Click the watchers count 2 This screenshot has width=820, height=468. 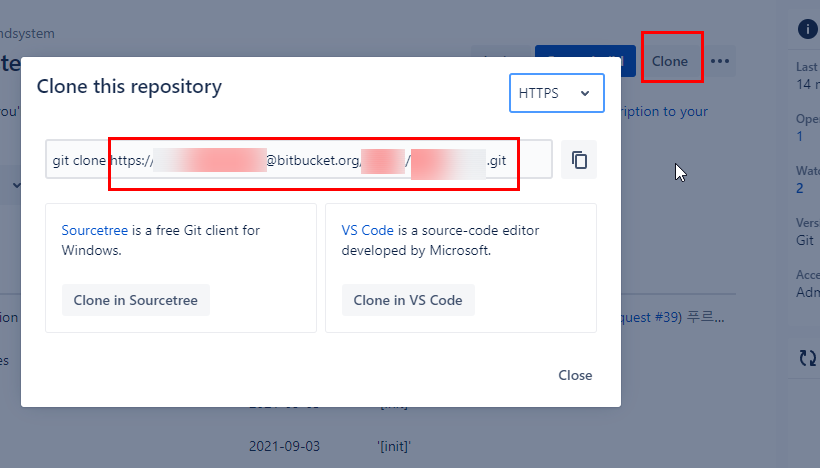800,188
